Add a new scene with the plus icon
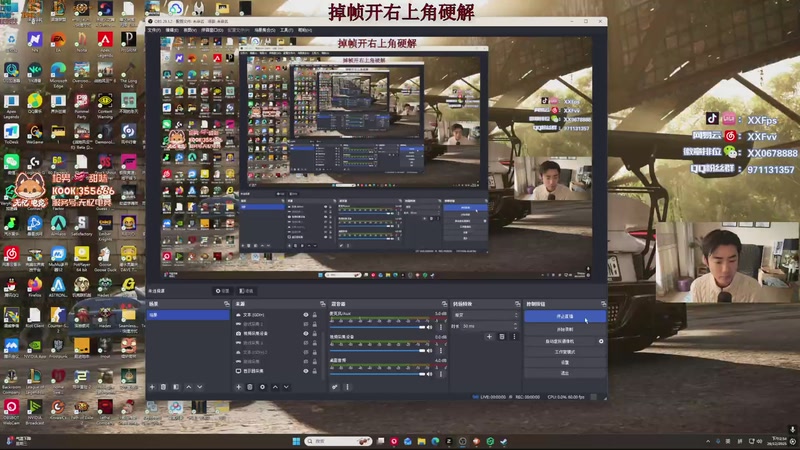The height and width of the screenshot is (450, 800). click(152, 387)
